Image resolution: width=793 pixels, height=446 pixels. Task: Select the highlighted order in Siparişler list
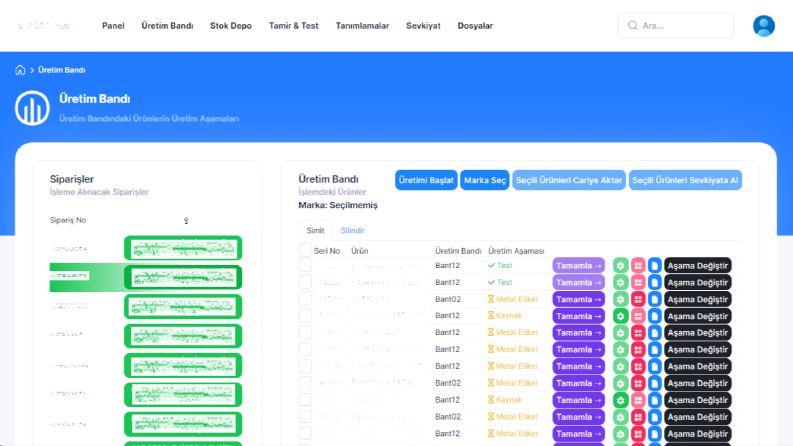coord(146,277)
